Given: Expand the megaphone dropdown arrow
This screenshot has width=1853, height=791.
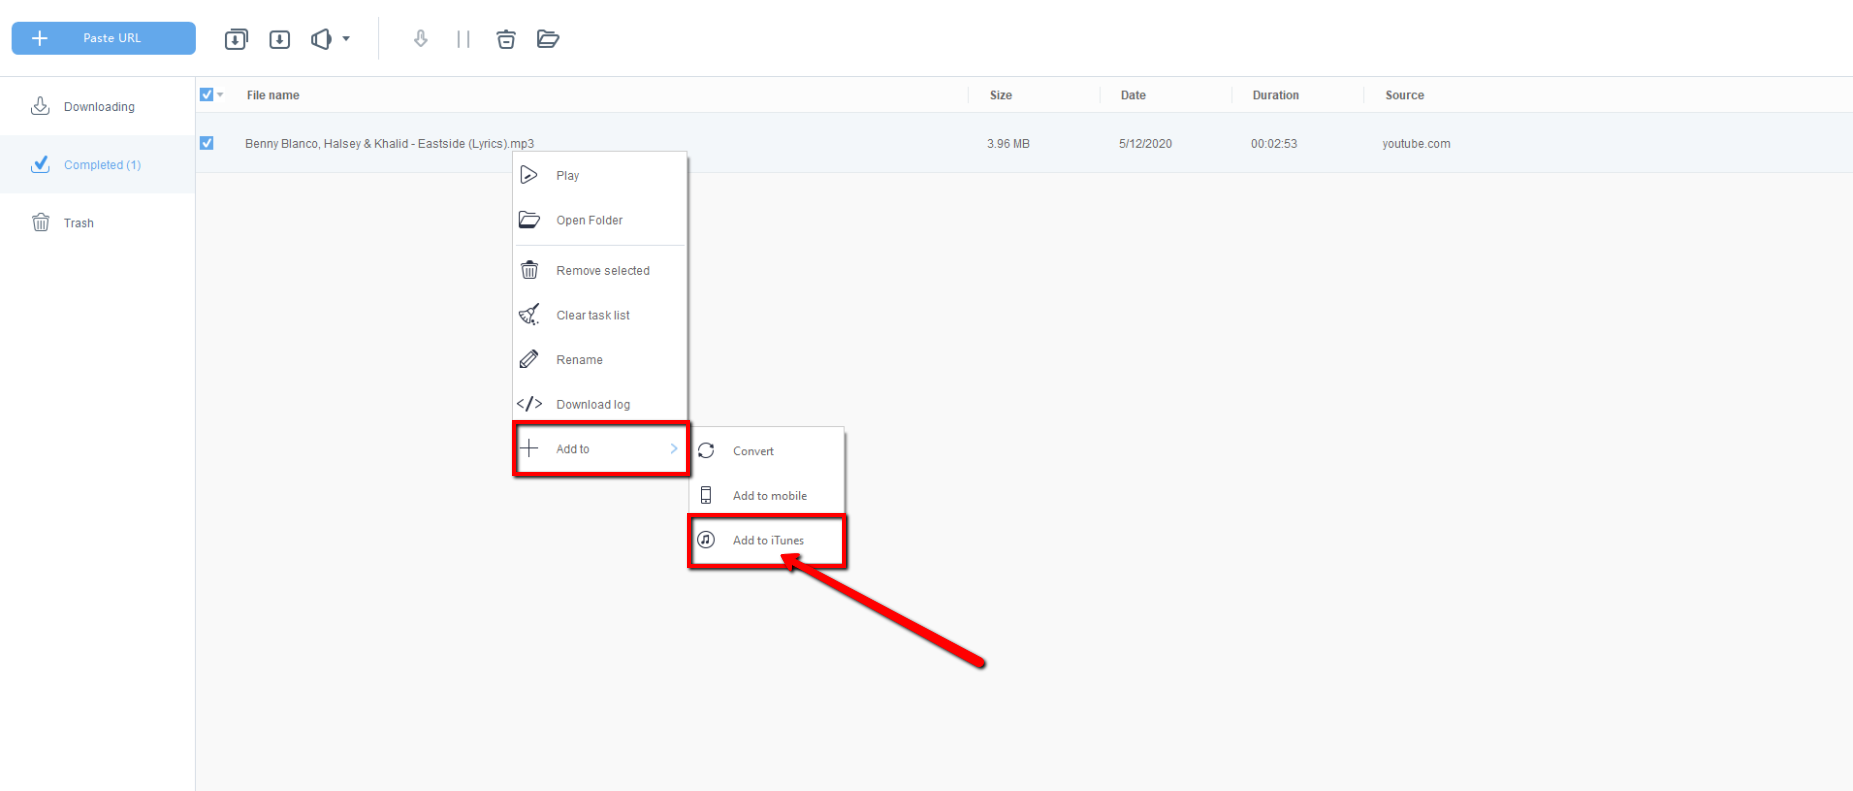Looking at the screenshot, I should pyautogui.click(x=346, y=39).
